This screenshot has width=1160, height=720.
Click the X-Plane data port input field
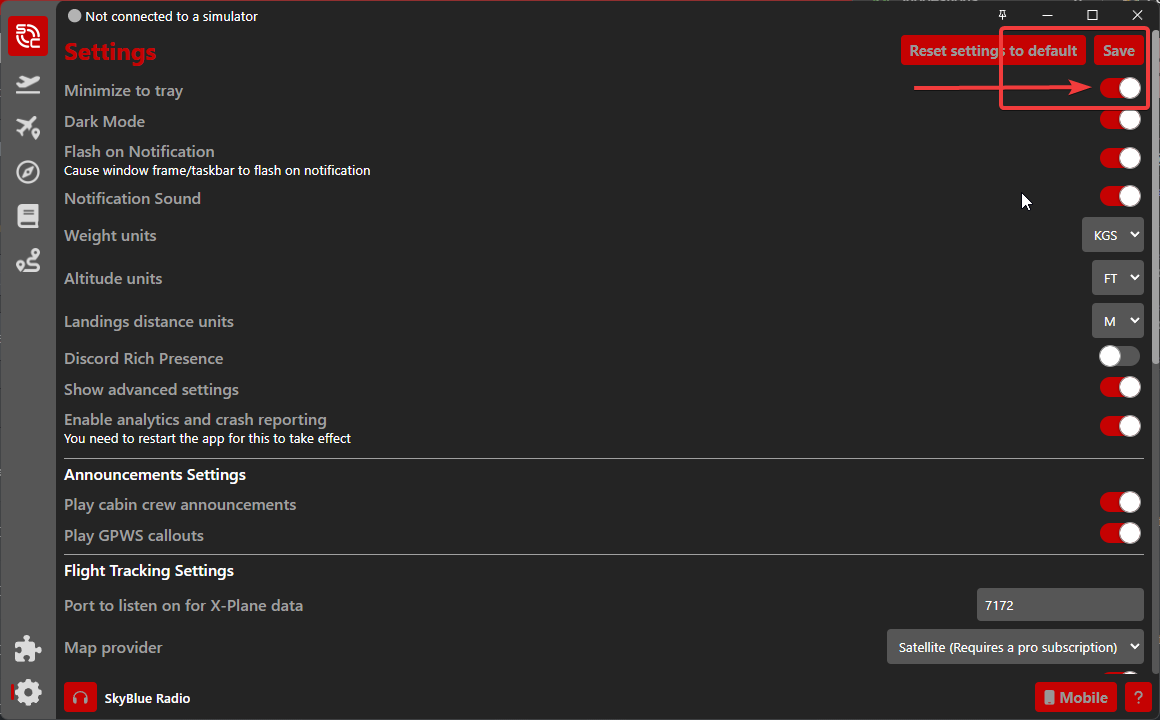[1059, 605]
